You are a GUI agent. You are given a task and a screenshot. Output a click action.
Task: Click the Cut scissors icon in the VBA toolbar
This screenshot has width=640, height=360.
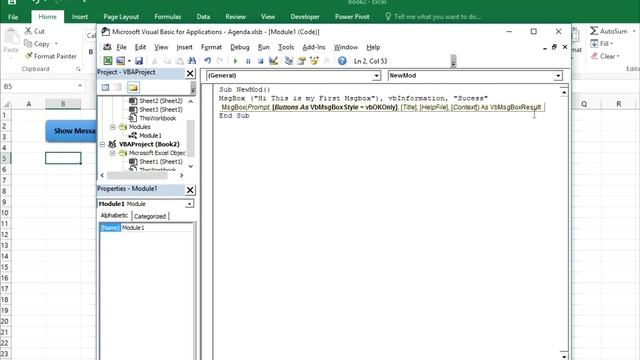(154, 61)
